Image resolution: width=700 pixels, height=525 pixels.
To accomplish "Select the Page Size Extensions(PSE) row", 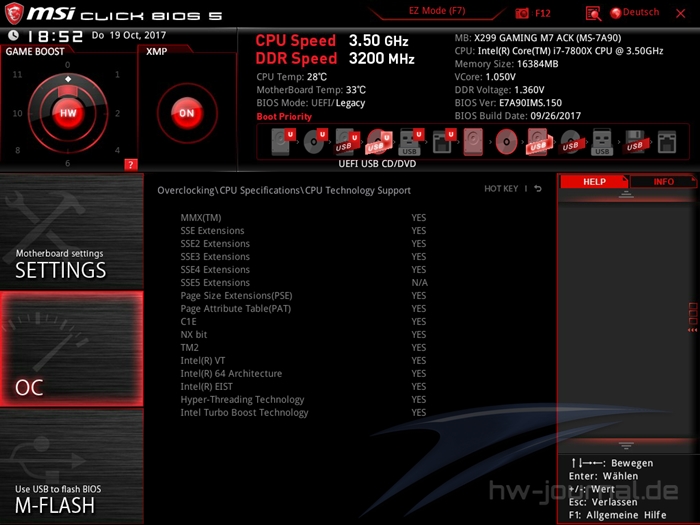I will pyautogui.click(x=304, y=296).
